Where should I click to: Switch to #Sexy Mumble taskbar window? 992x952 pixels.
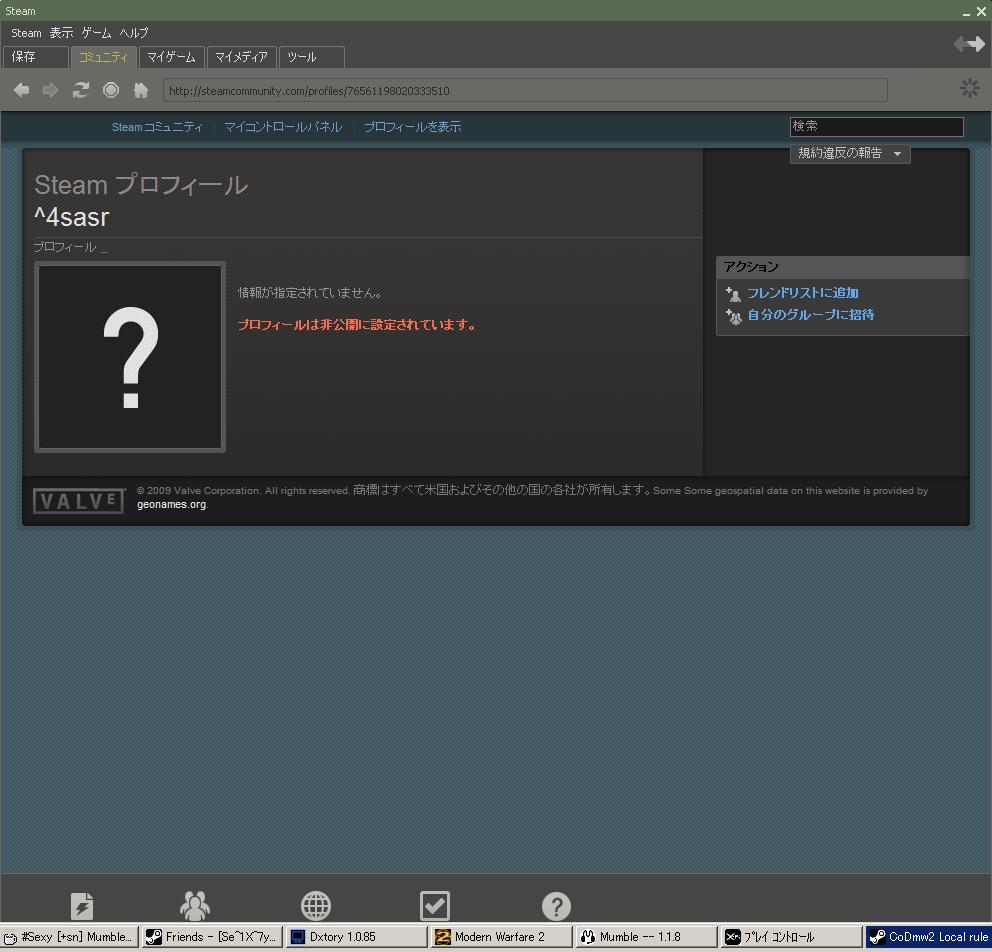click(x=69, y=937)
